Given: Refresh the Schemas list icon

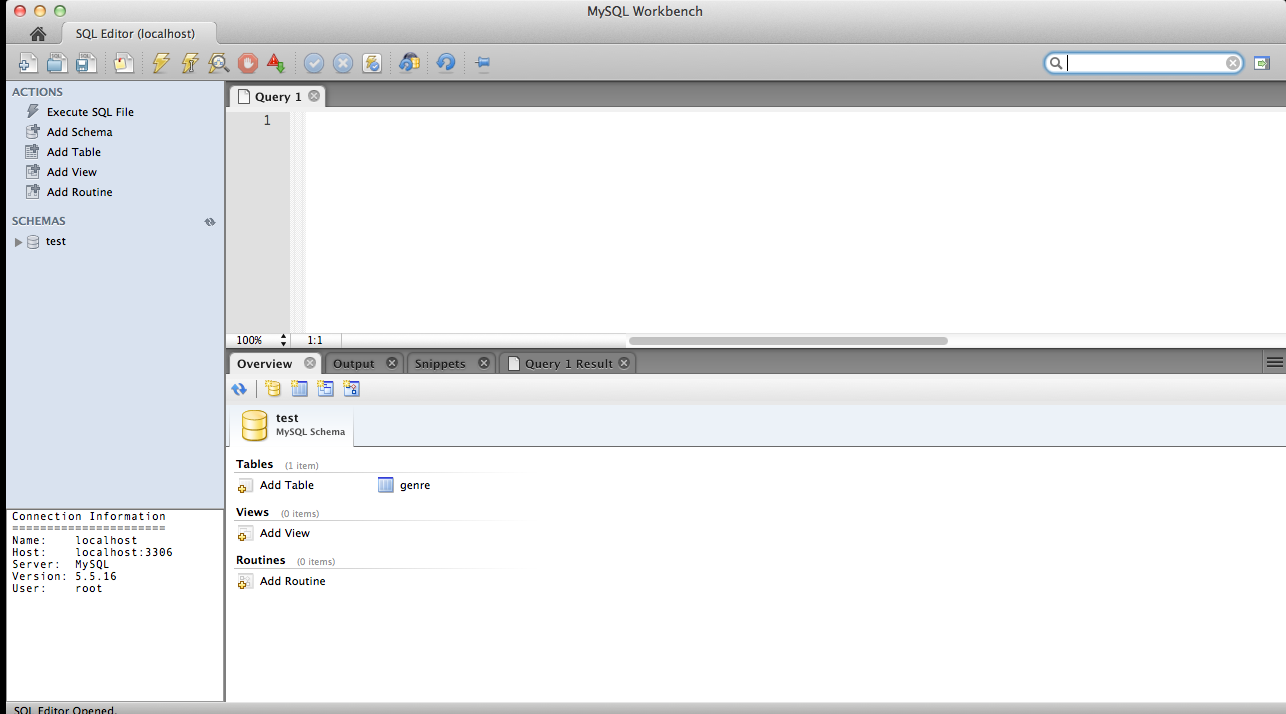Looking at the screenshot, I should (210, 222).
